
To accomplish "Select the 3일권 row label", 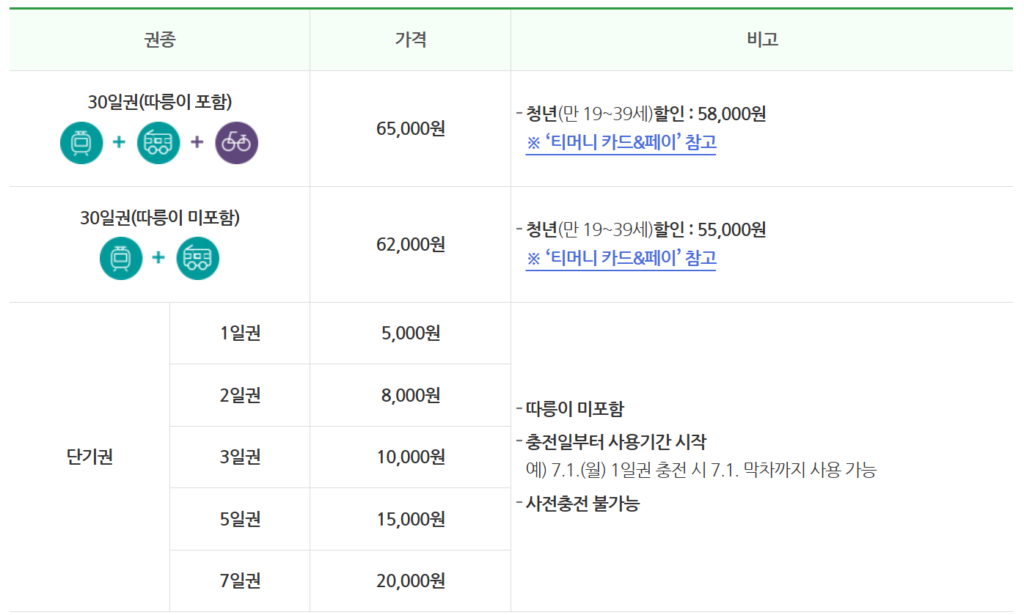I will [240, 457].
